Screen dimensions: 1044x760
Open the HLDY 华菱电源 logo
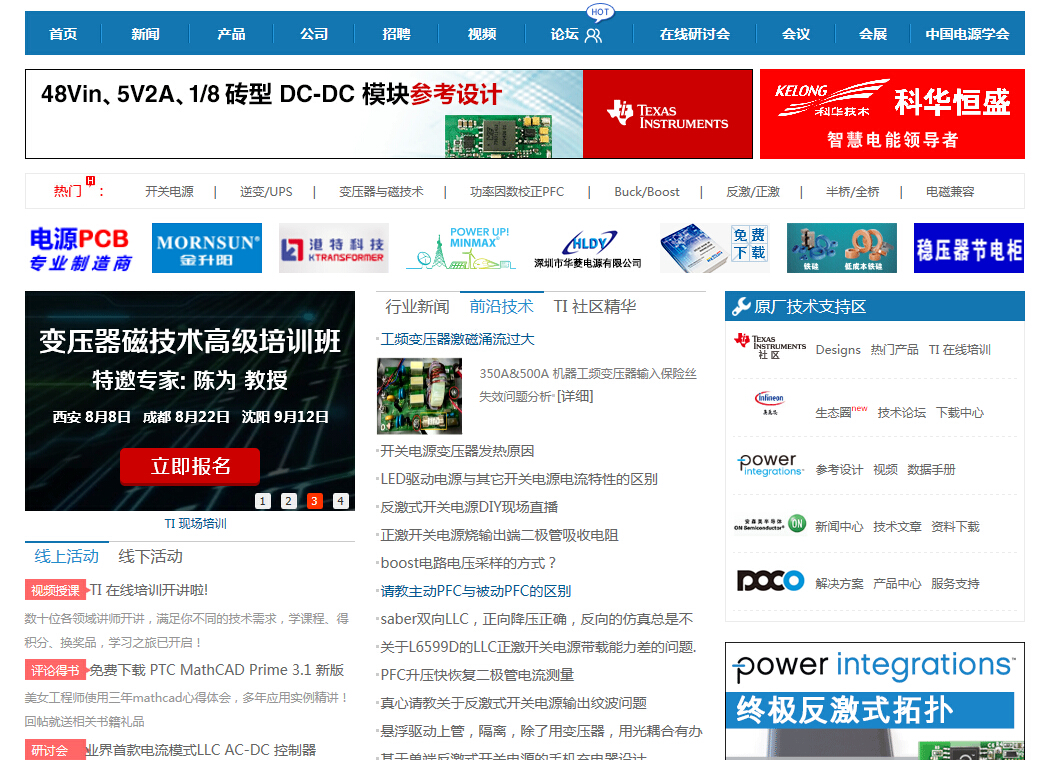[588, 248]
